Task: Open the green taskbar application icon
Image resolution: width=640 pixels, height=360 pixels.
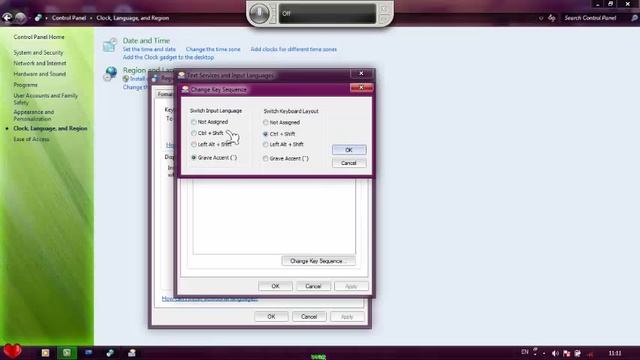Action: (67, 353)
